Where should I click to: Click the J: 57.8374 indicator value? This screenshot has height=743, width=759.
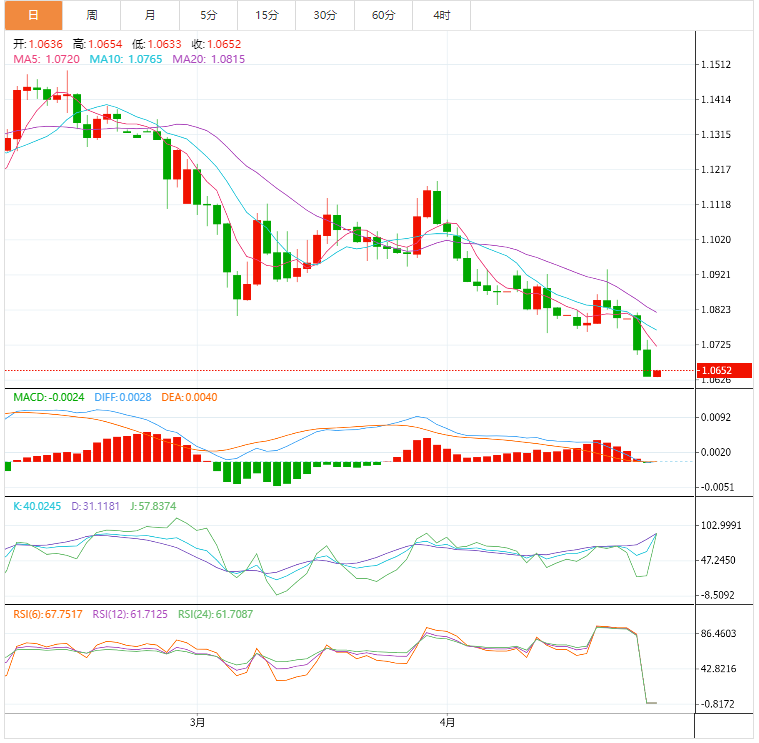tap(153, 506)
